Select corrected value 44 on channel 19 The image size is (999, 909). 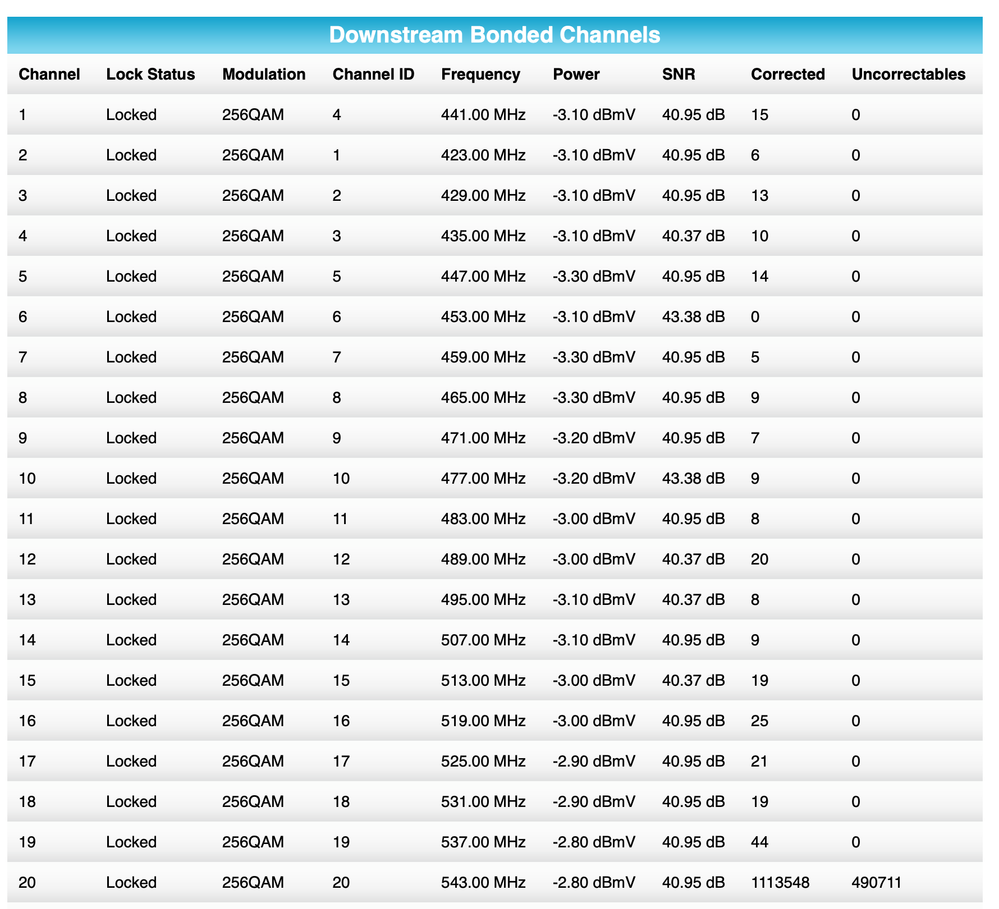tap(760, 842)
